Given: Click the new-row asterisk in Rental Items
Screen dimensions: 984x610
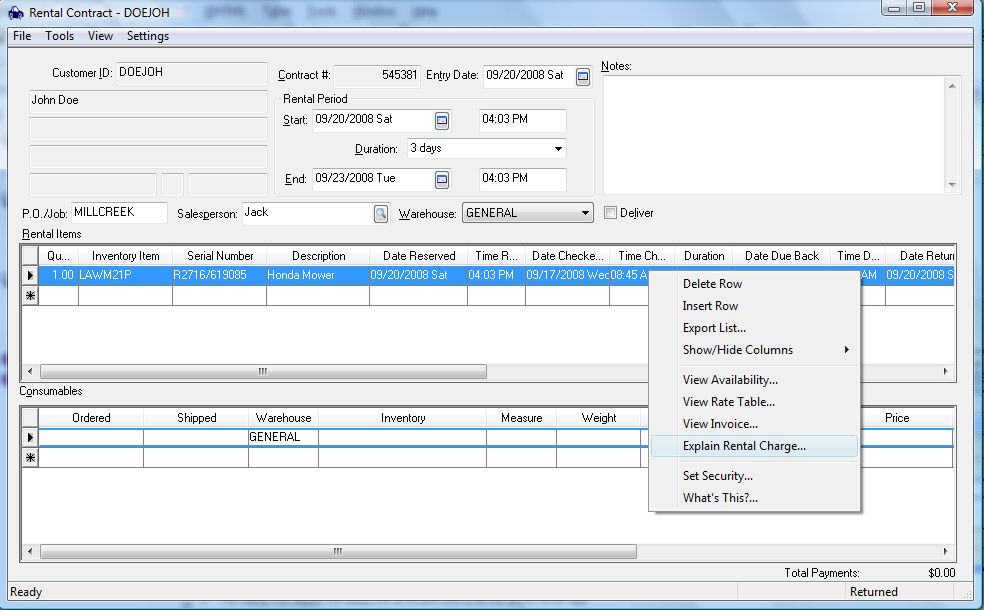Looking at the screenshot, I should pos(30,296).
